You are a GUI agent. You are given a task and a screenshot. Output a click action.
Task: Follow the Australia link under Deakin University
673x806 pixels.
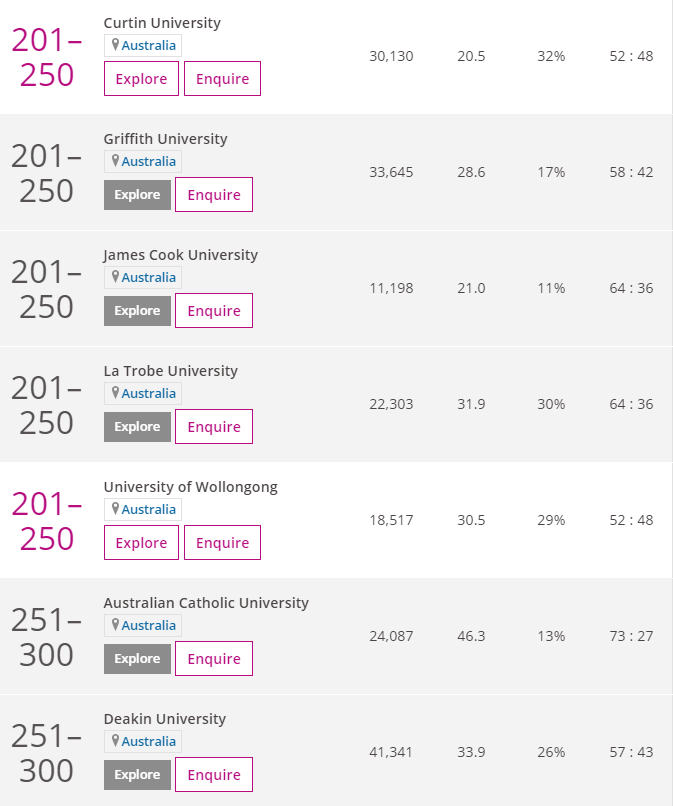click(149, 741)
